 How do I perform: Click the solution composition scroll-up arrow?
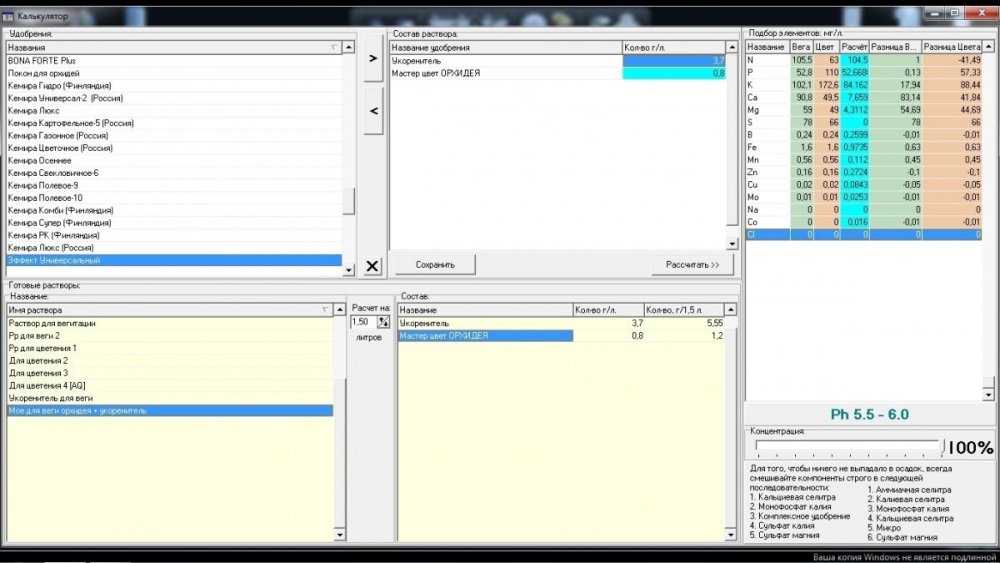(732, 47)
